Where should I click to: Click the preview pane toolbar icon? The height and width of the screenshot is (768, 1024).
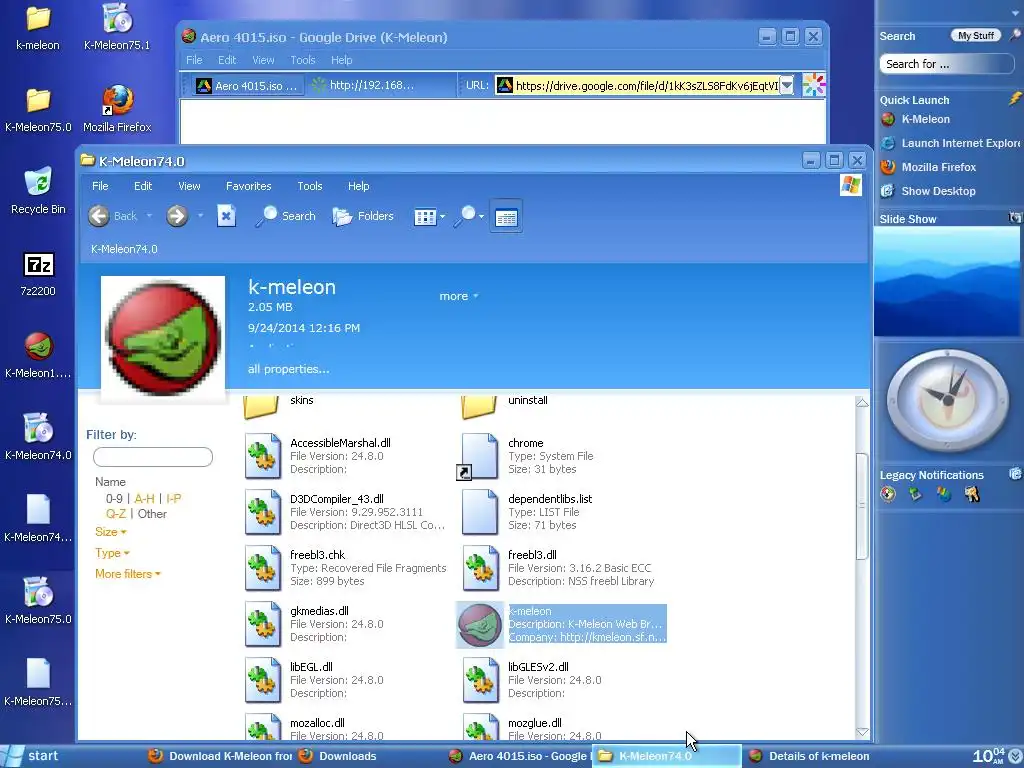[x=506, y=216]
